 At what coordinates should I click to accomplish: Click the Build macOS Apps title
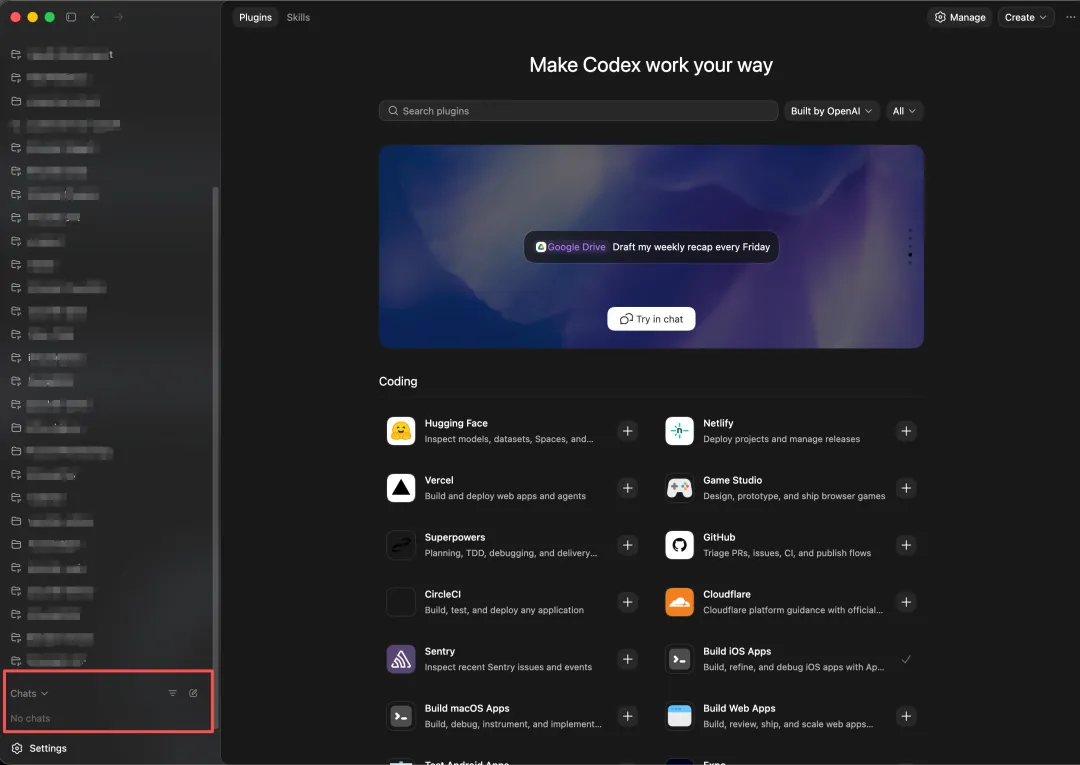point(467,709)
